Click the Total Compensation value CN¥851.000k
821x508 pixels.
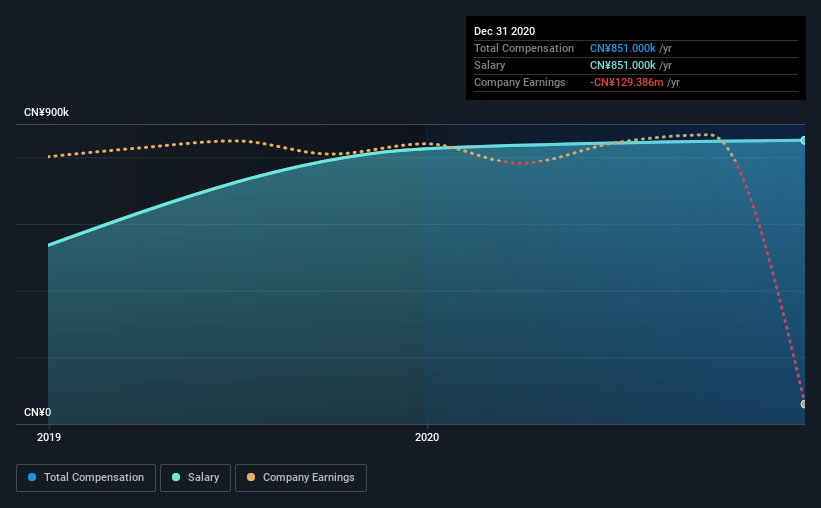click(623, 48)
